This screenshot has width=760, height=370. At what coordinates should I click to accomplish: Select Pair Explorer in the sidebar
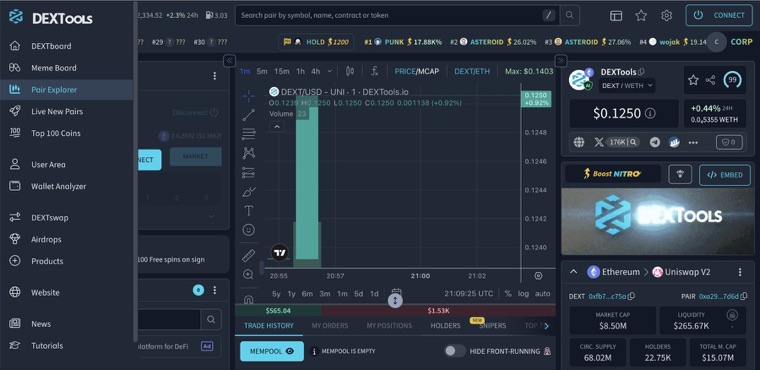(54, 90)
